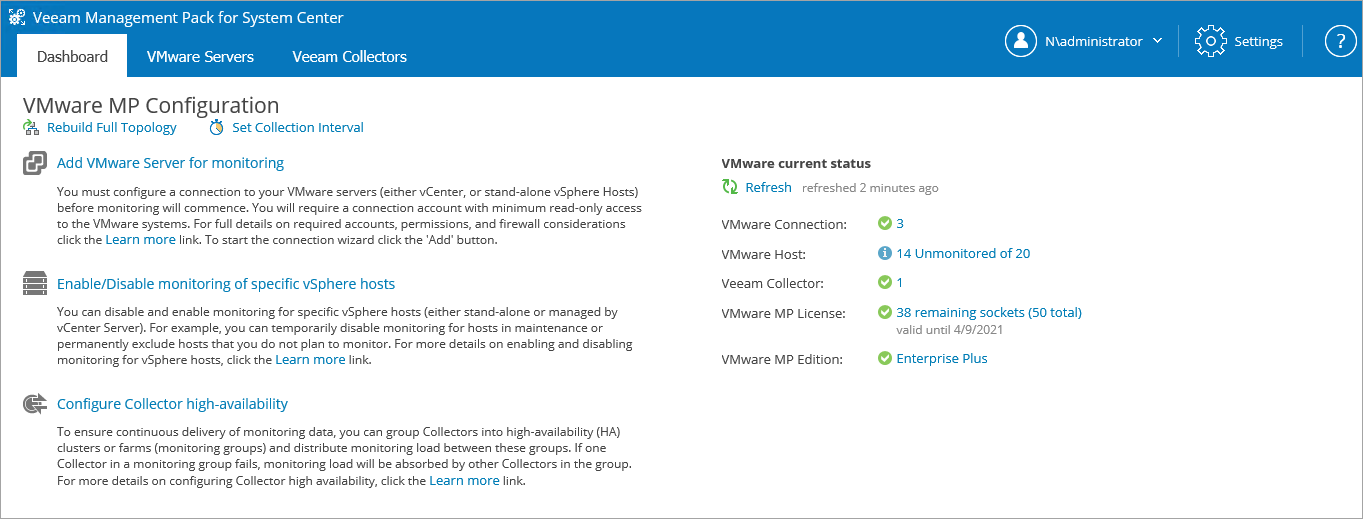Open help via the question mark icon
The image size is (1363, 519).
[x=1340, y=41]
